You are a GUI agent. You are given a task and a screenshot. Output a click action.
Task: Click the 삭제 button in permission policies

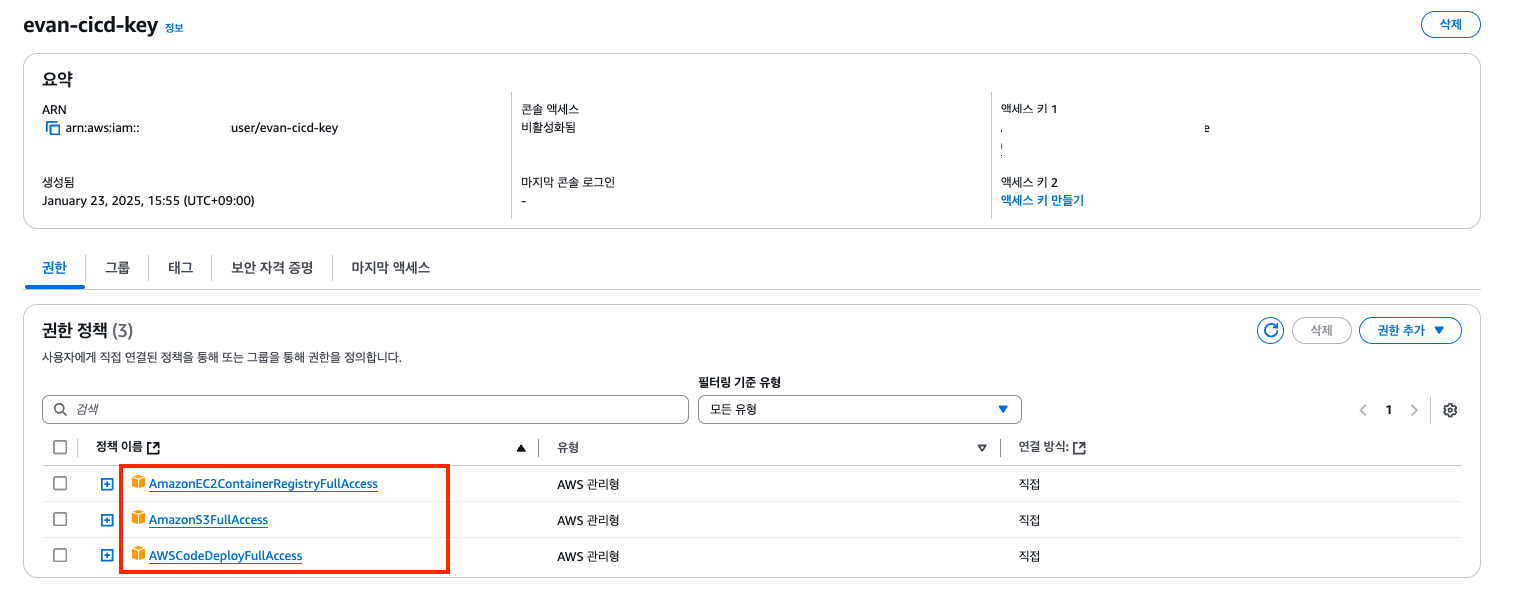(1322, 330)
